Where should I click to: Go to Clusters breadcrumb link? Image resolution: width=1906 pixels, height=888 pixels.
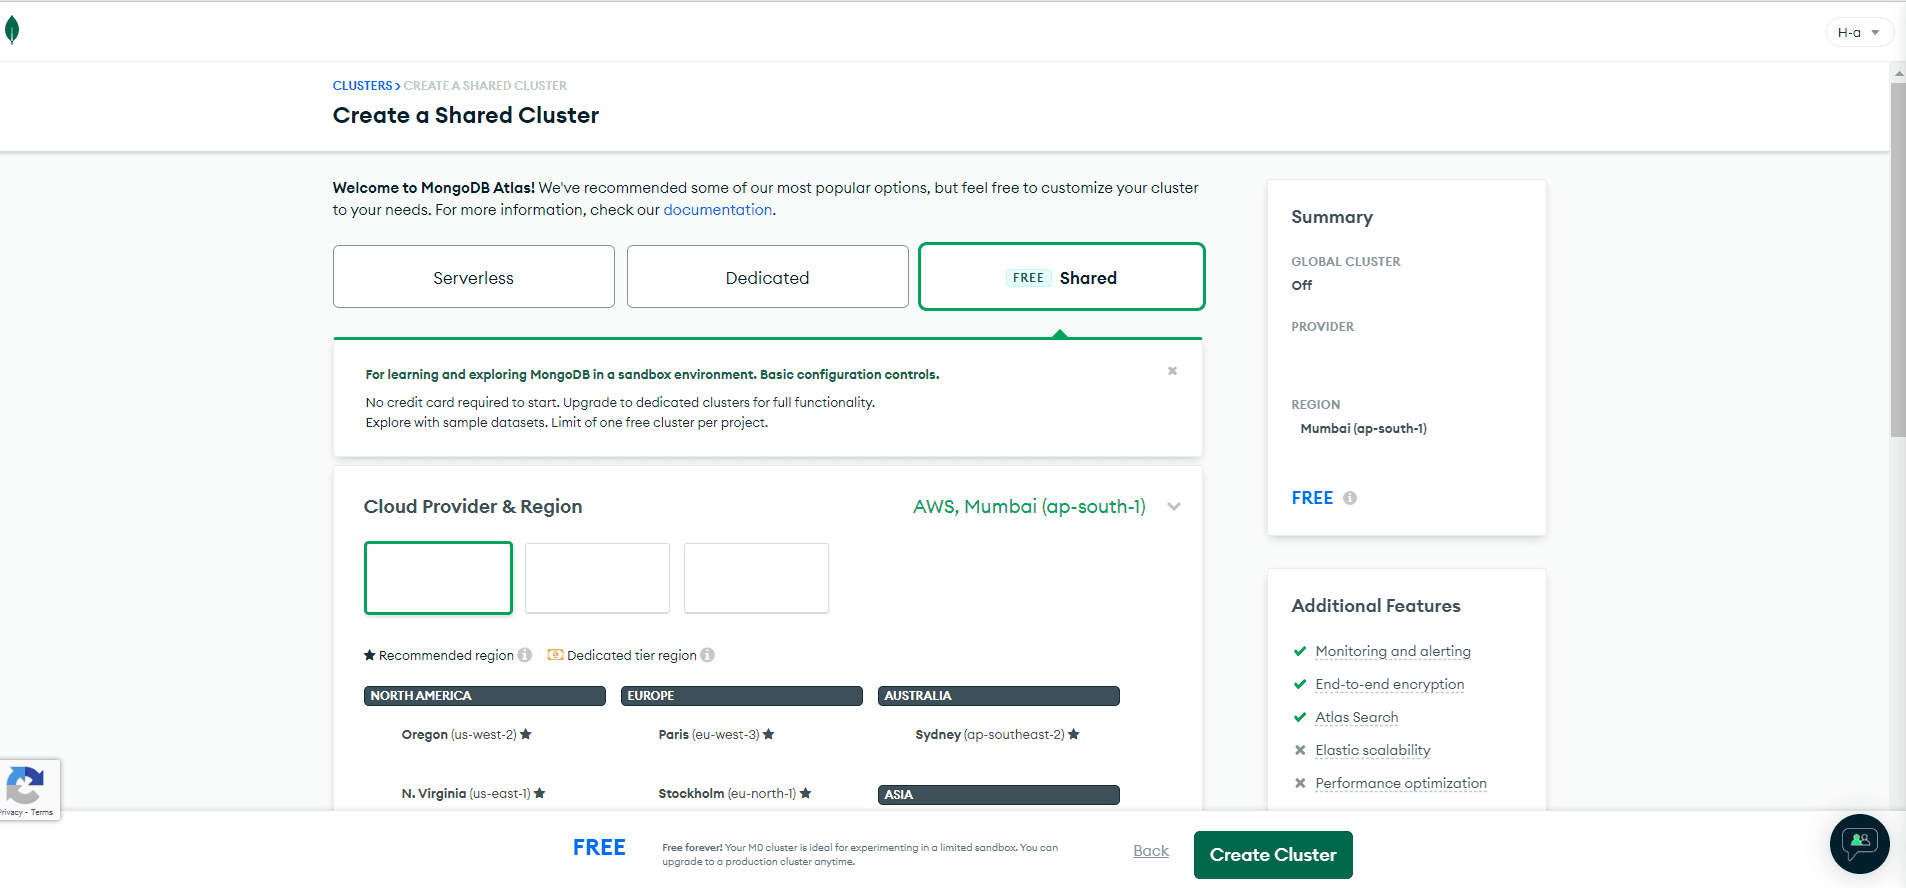pos(362,86)
